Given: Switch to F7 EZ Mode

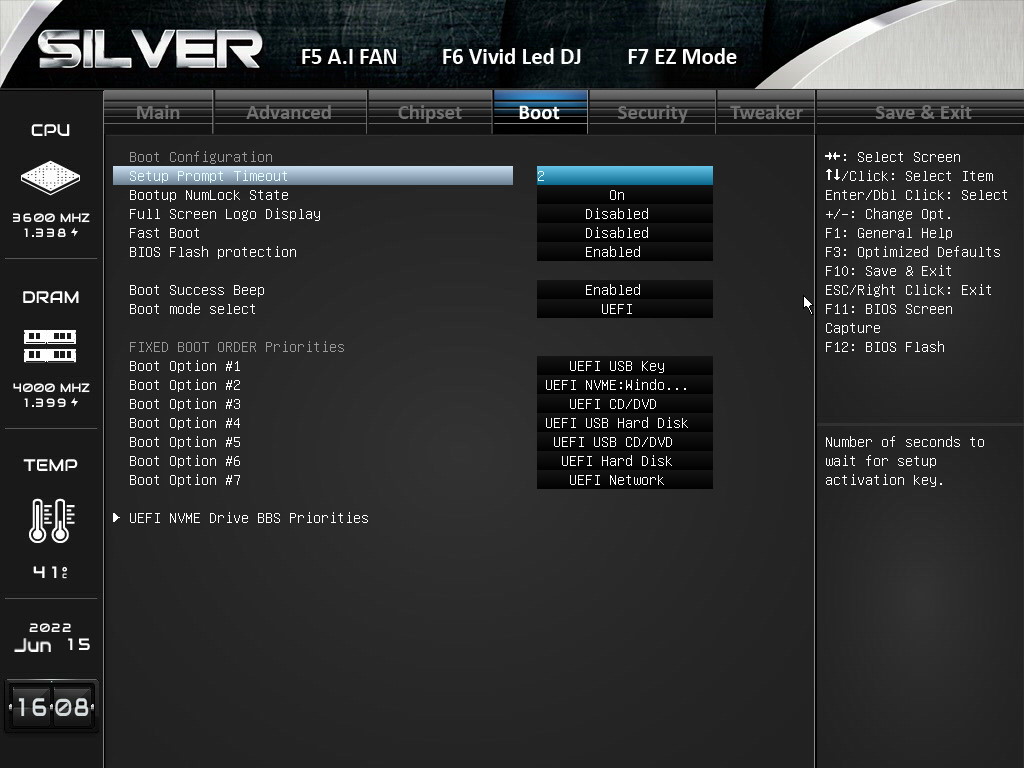Looking at the screenshot, I should [x=682, y=57].
